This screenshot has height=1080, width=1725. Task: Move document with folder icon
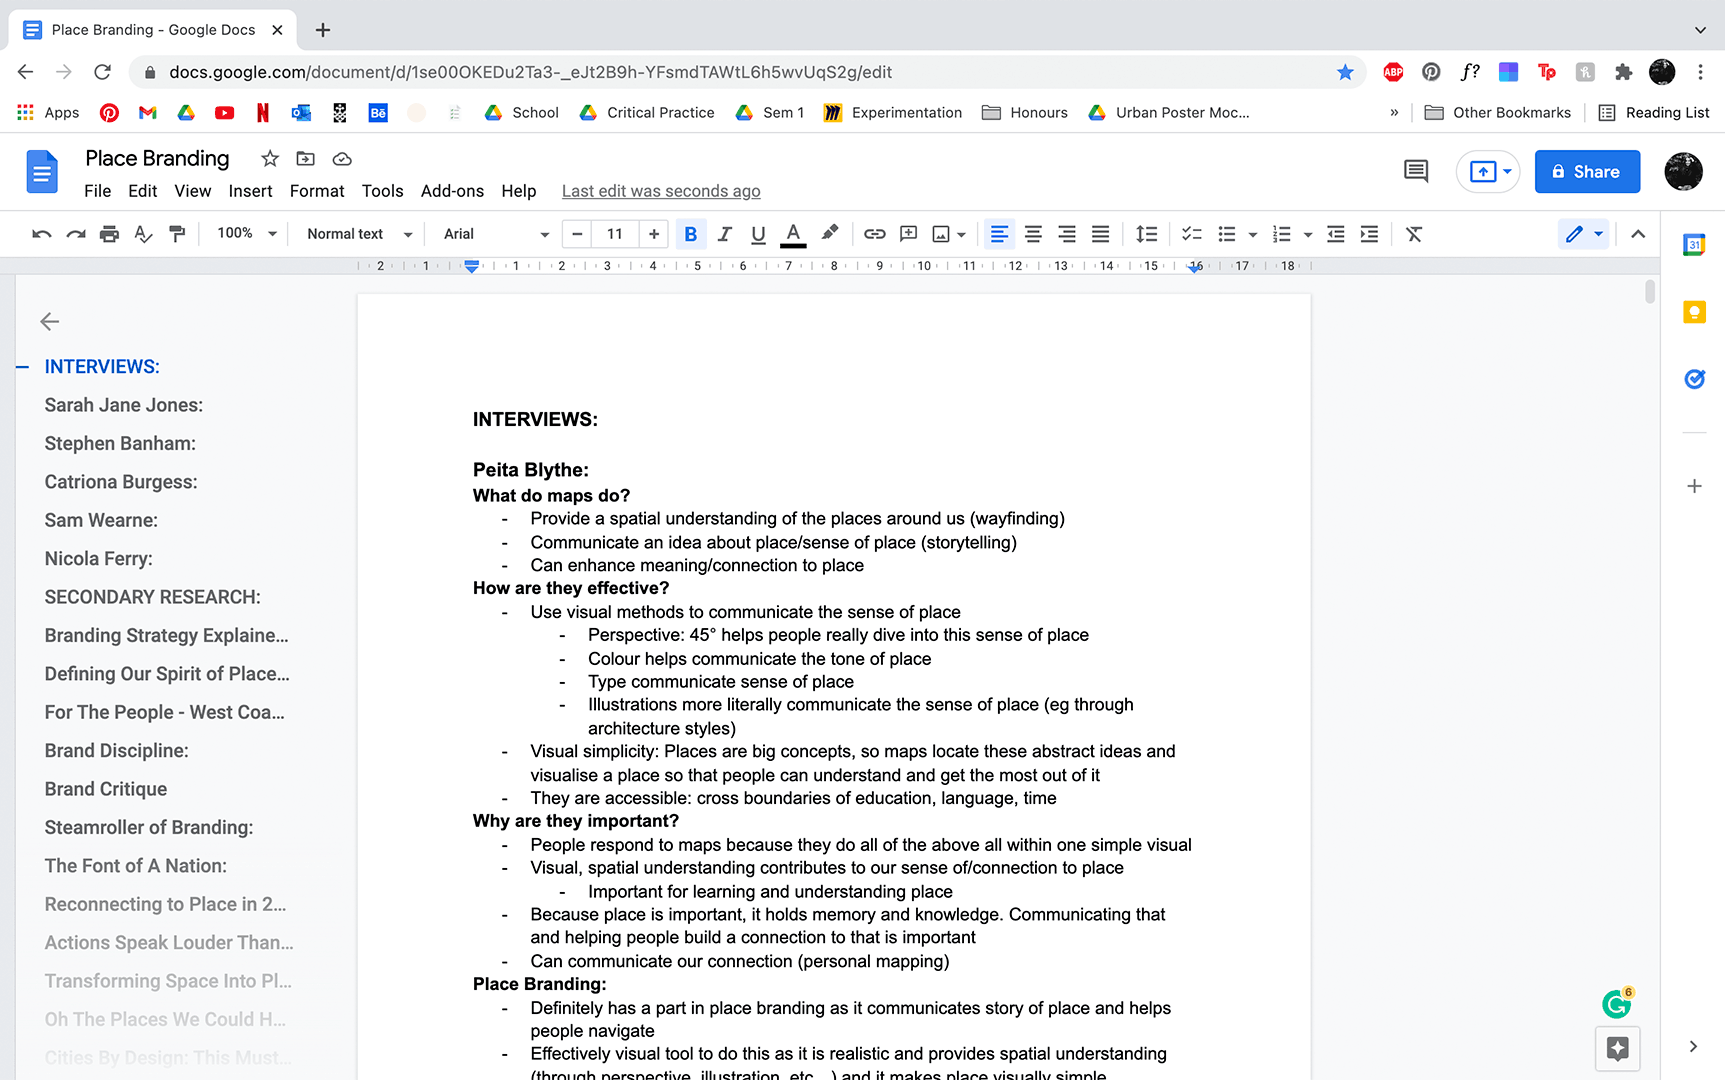(x=306, y=159)
